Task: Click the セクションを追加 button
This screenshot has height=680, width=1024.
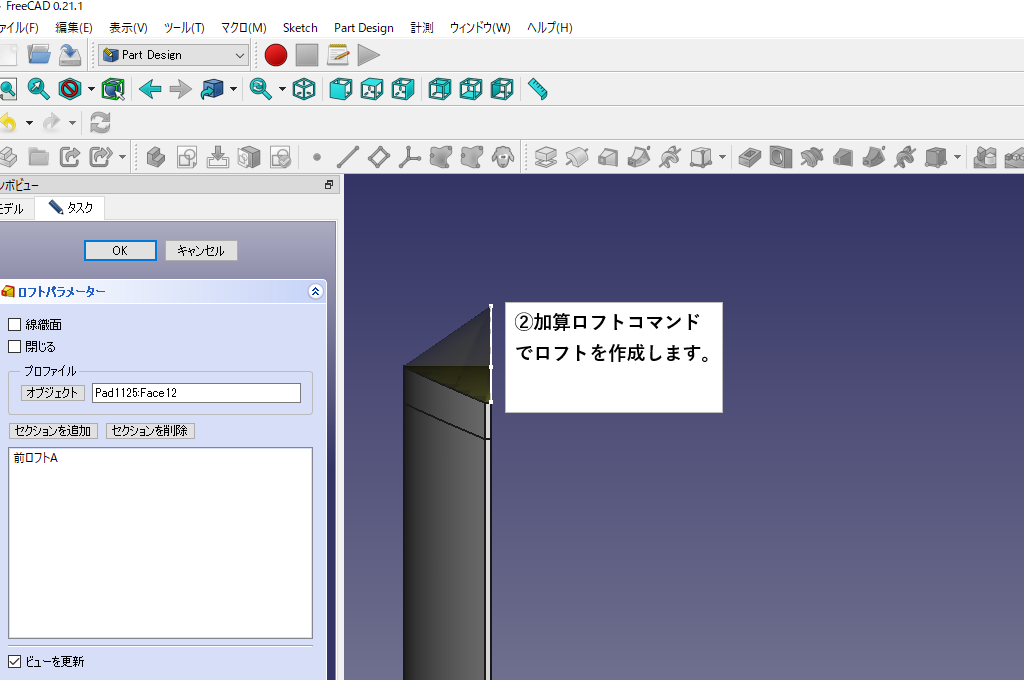Action: [x=54, y=431]
